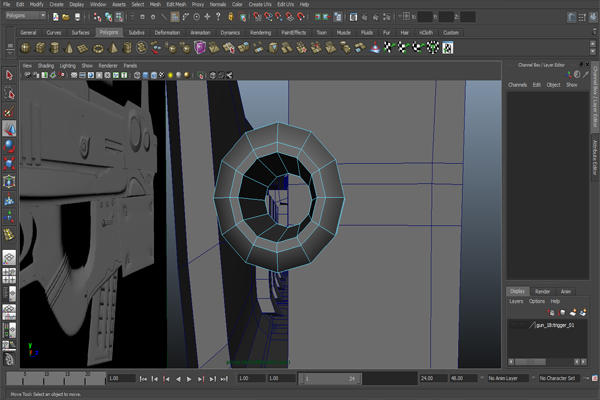The image size is (600, 400).
Task: Activate the Lasso select tool
Action: coord(9,93)
